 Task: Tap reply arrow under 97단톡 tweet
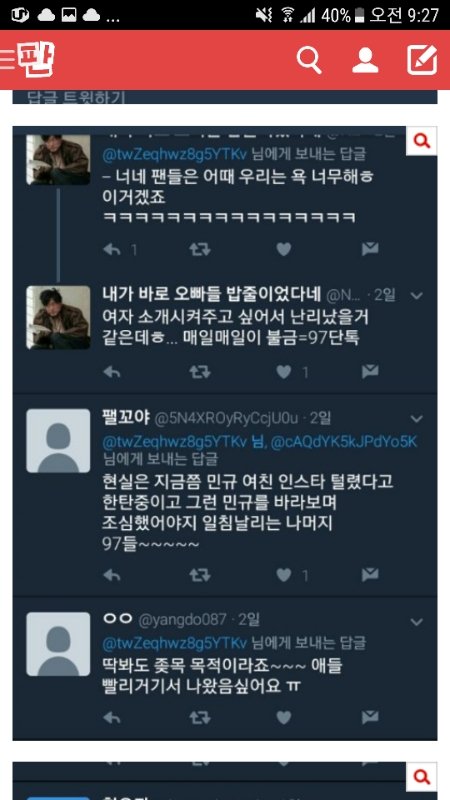pos(112,372)
